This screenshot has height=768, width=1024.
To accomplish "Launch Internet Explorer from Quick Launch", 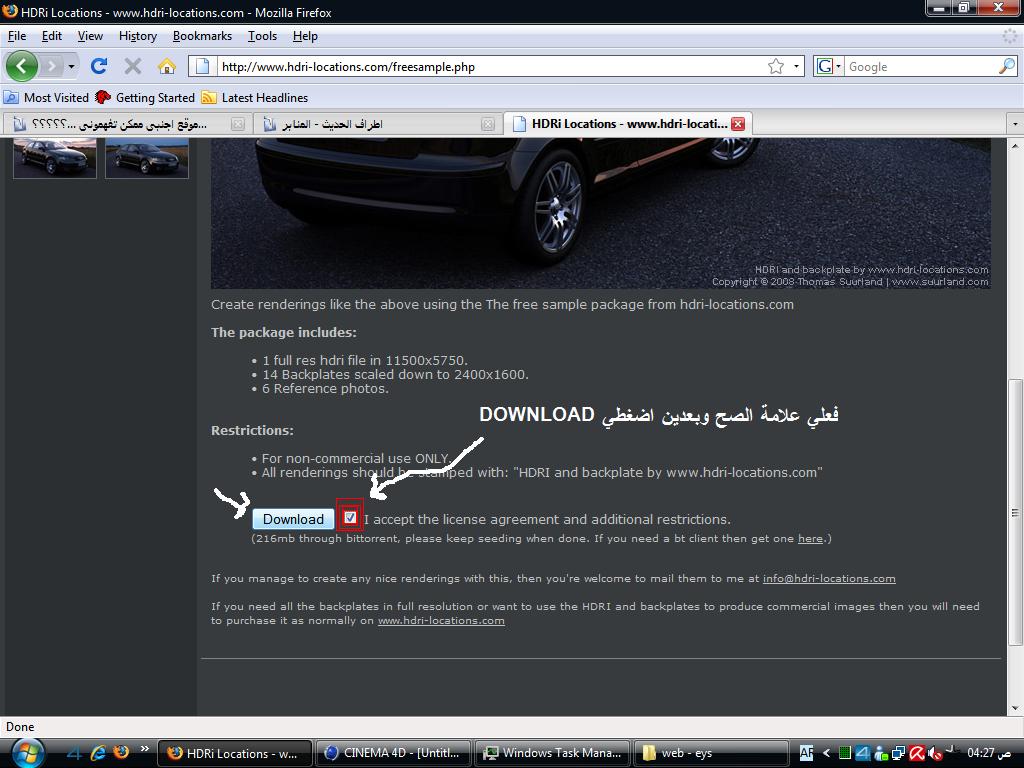I will pyautogui.click(x=98, y=753).
